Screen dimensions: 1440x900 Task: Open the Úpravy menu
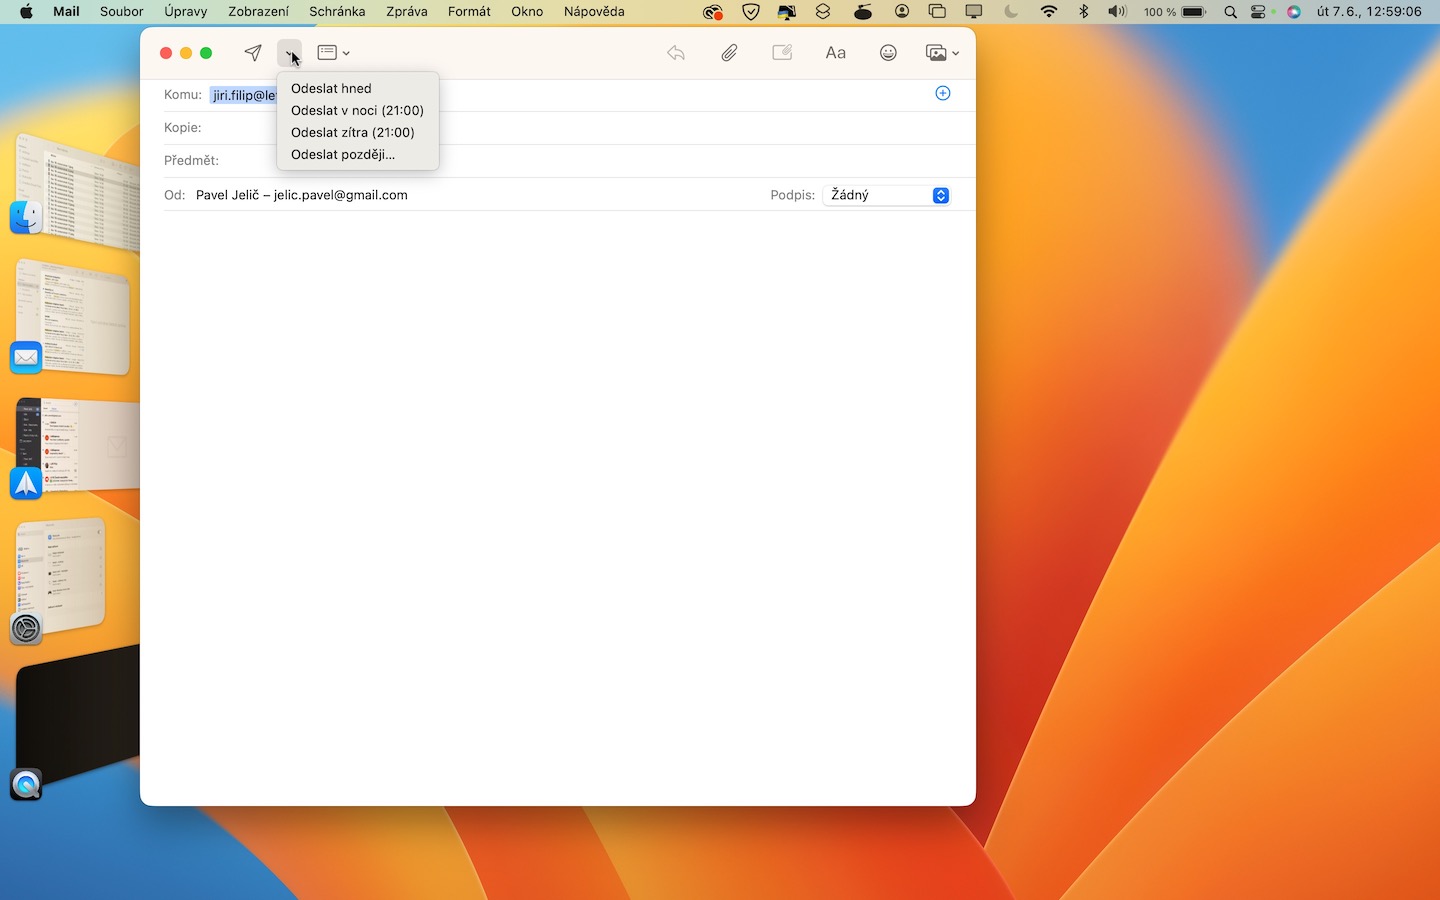click(x=186, y=12)
